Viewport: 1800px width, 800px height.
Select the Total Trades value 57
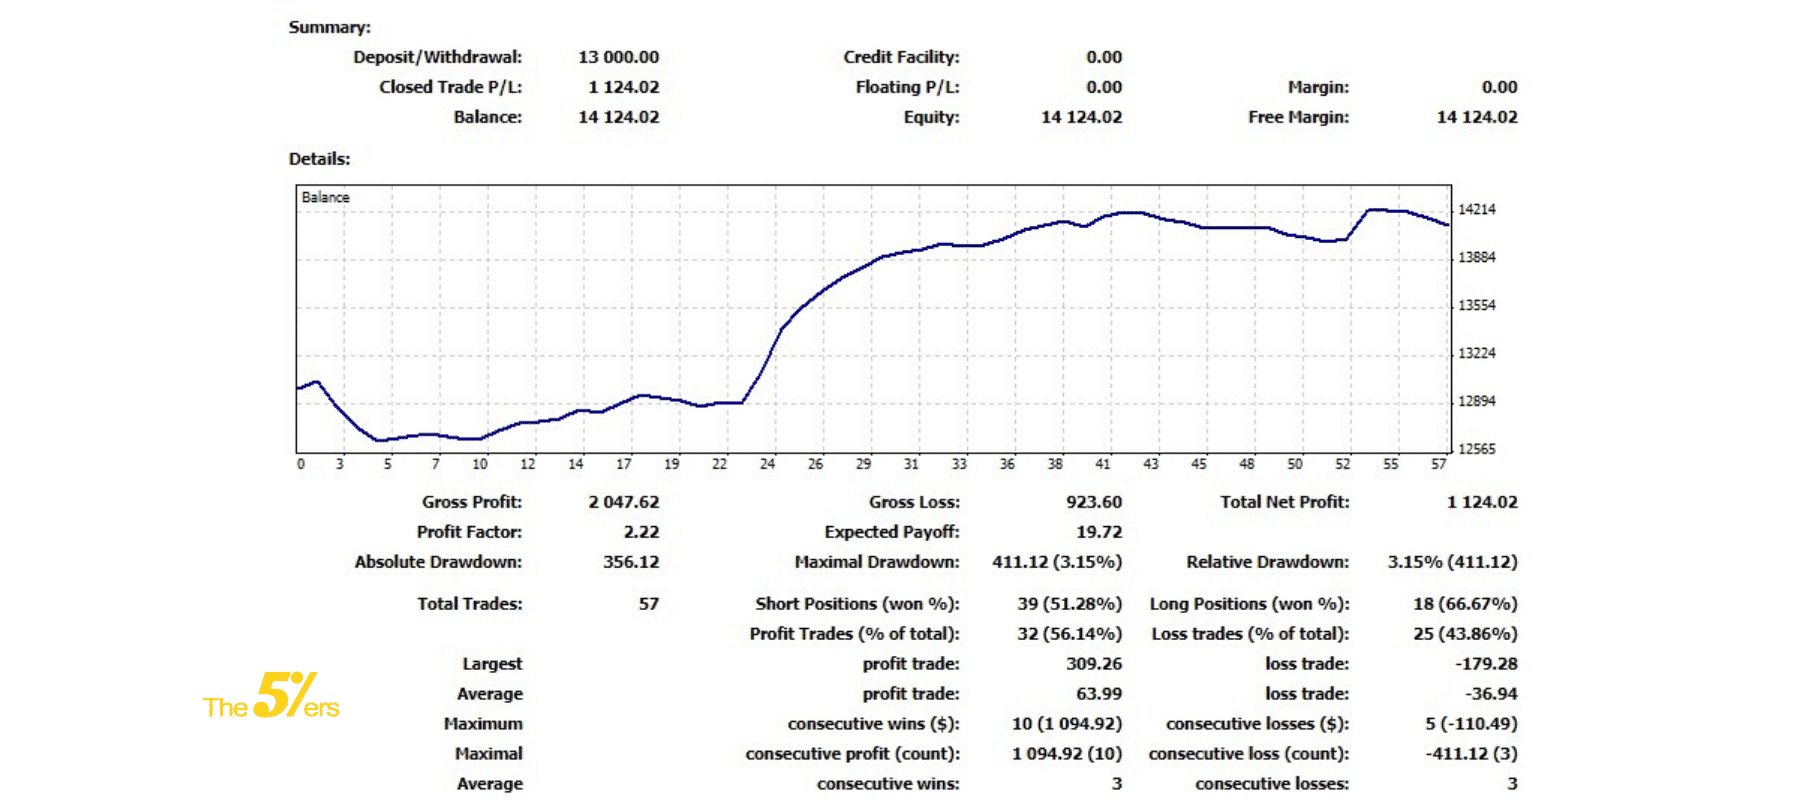[648, 604]
